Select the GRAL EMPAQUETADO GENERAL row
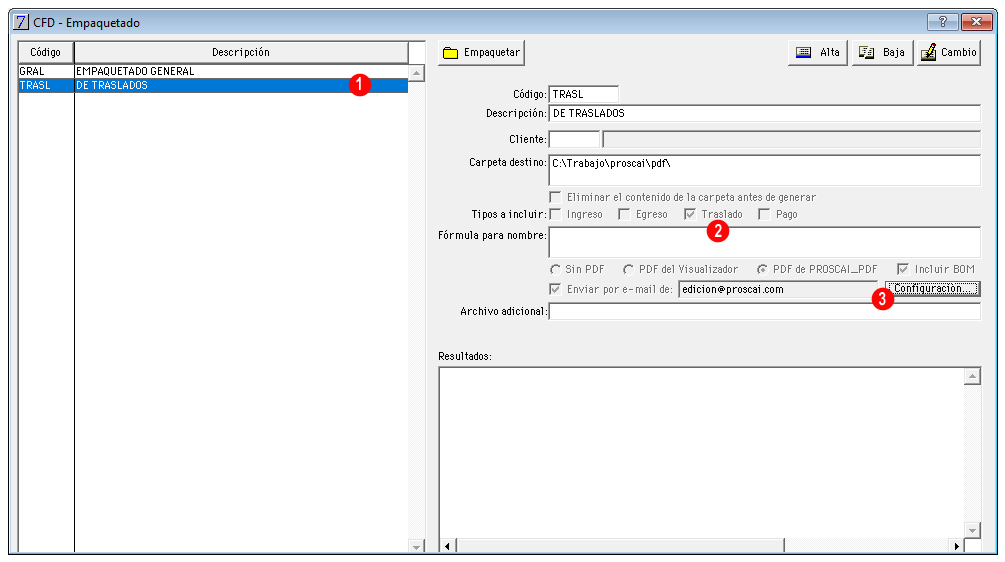Screen dimensions: 1005x562 [x=213, y=71]
